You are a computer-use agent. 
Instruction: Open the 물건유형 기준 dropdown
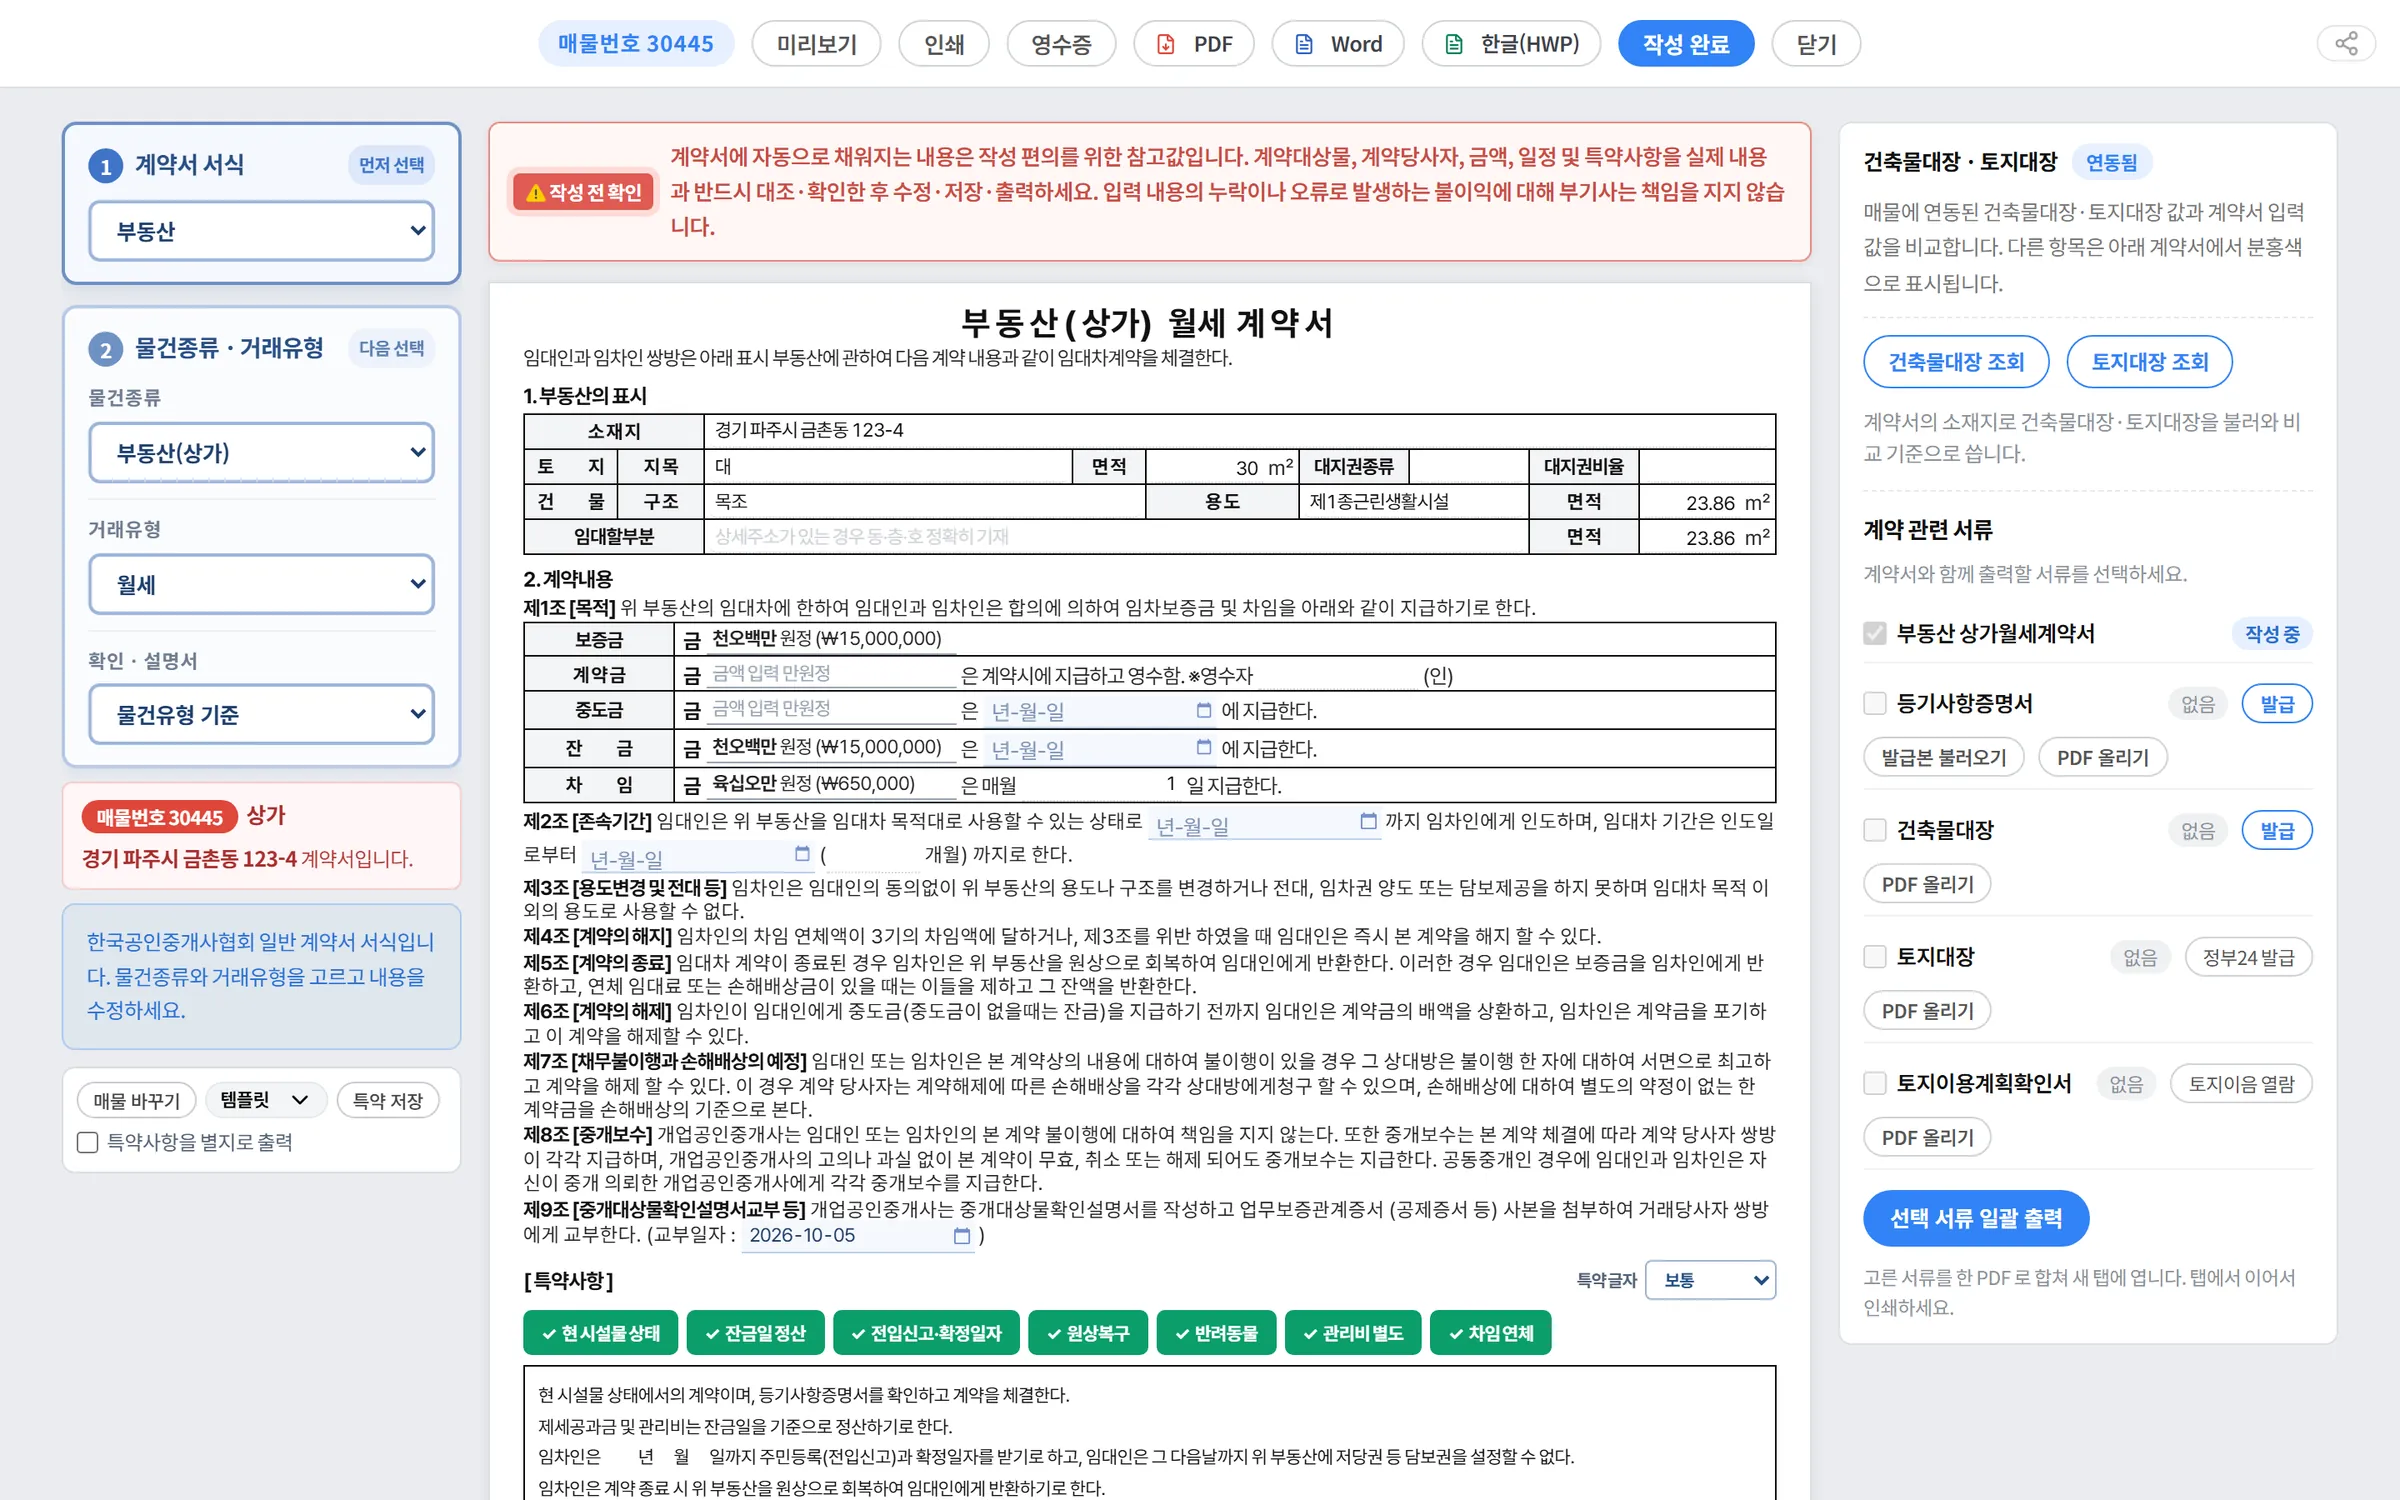tap(261, 715)
